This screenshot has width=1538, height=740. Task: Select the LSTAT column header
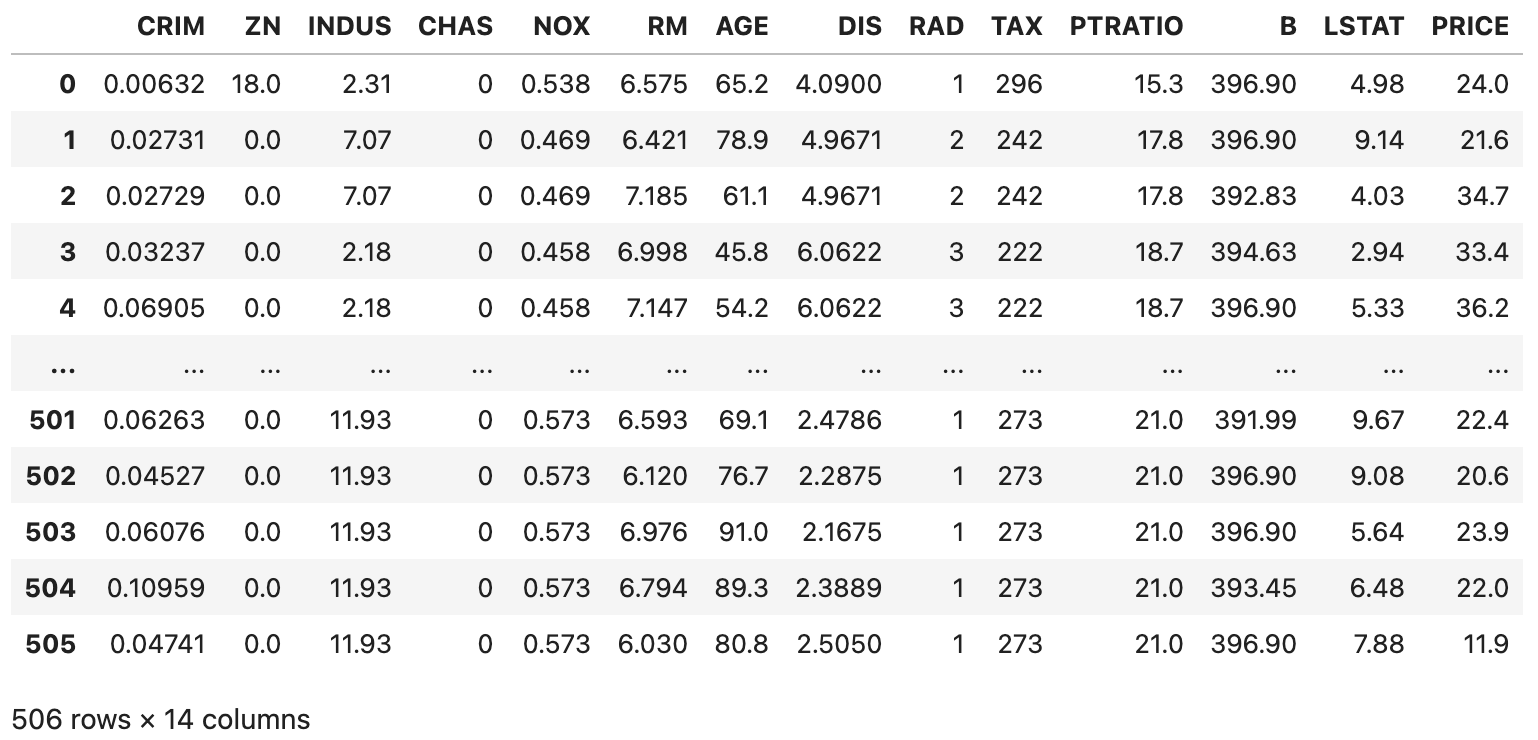tap(1363, 27)
